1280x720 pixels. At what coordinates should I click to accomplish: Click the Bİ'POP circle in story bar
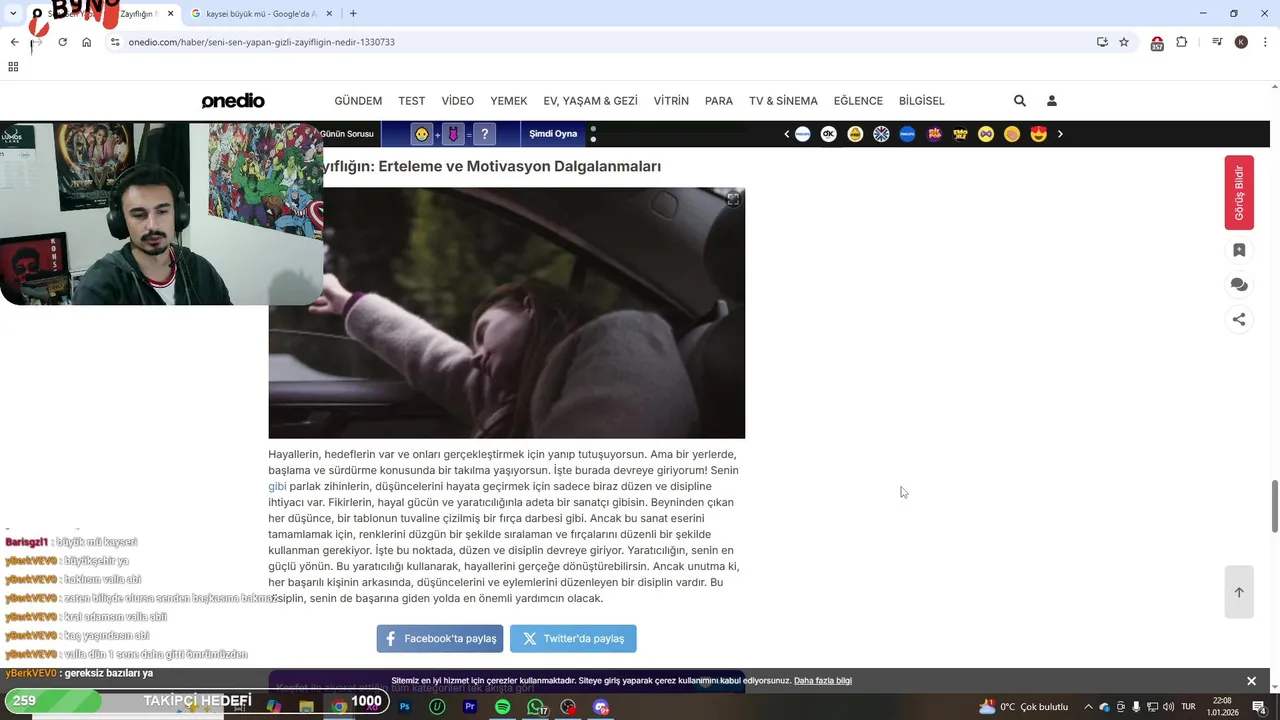pos(934,134)
